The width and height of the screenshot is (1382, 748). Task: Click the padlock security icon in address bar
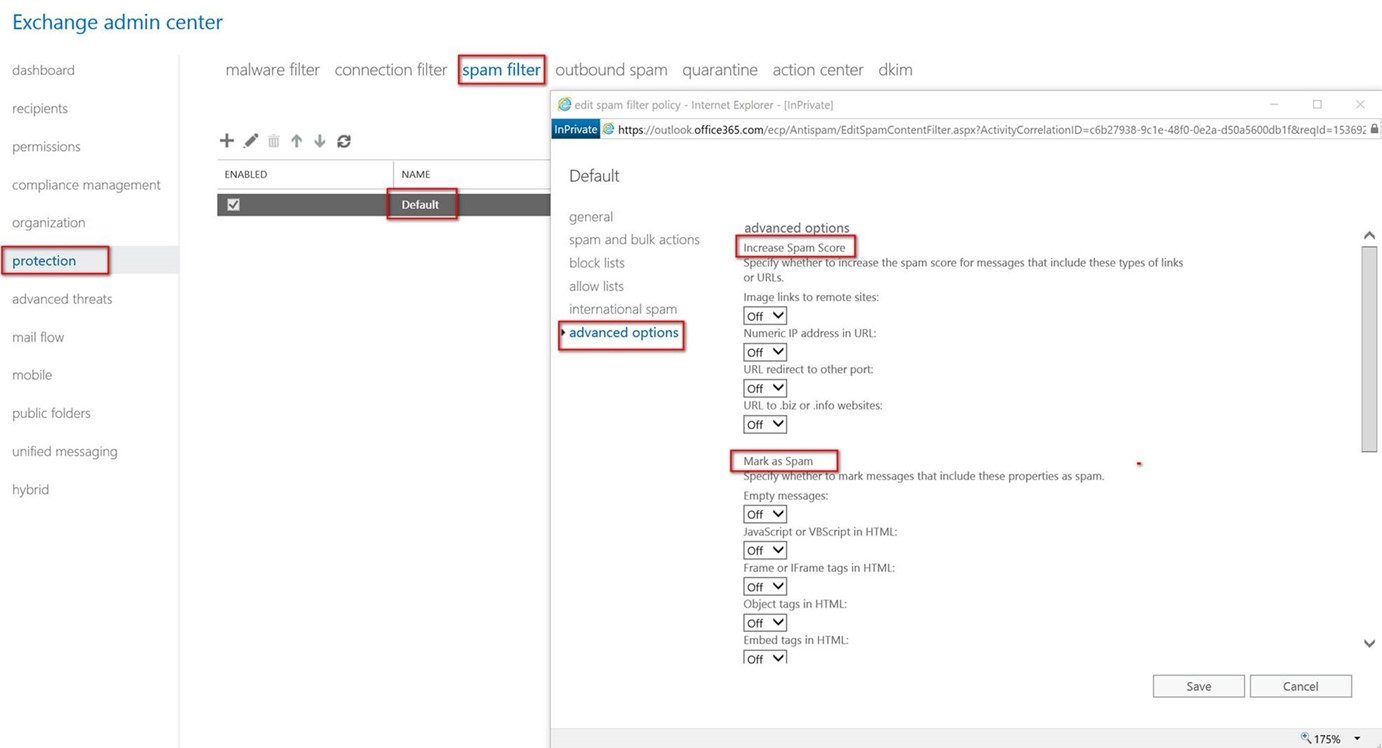[1374, 129]
